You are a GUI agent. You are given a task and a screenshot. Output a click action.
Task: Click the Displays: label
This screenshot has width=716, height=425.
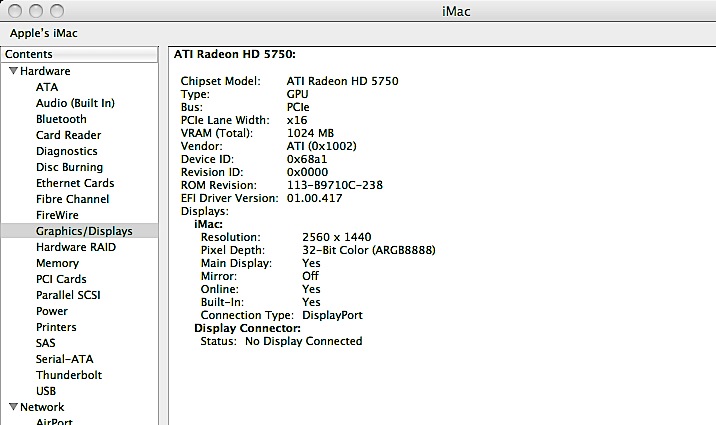(x=205, y=211)
